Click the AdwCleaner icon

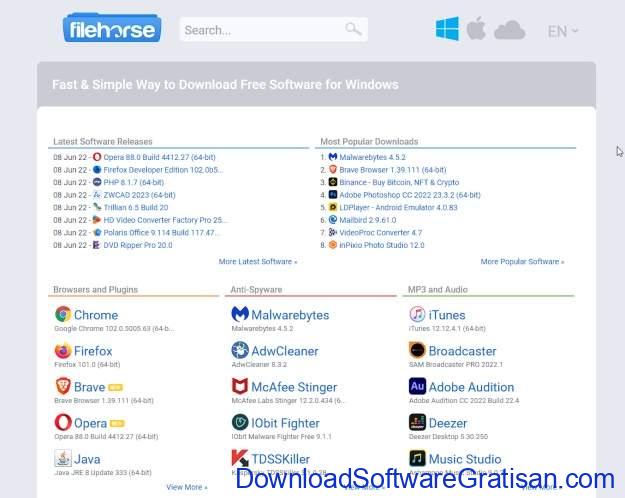click(240, 350)
